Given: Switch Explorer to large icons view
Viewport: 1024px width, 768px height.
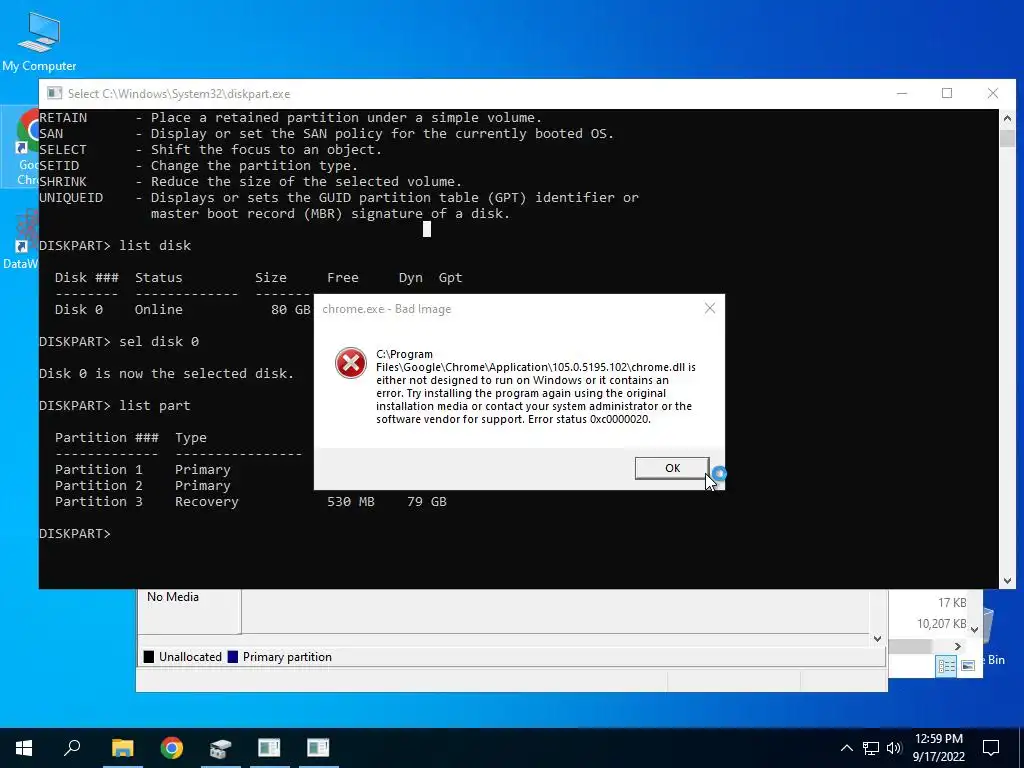Looking at the screenshot, I should pos(968,666).
